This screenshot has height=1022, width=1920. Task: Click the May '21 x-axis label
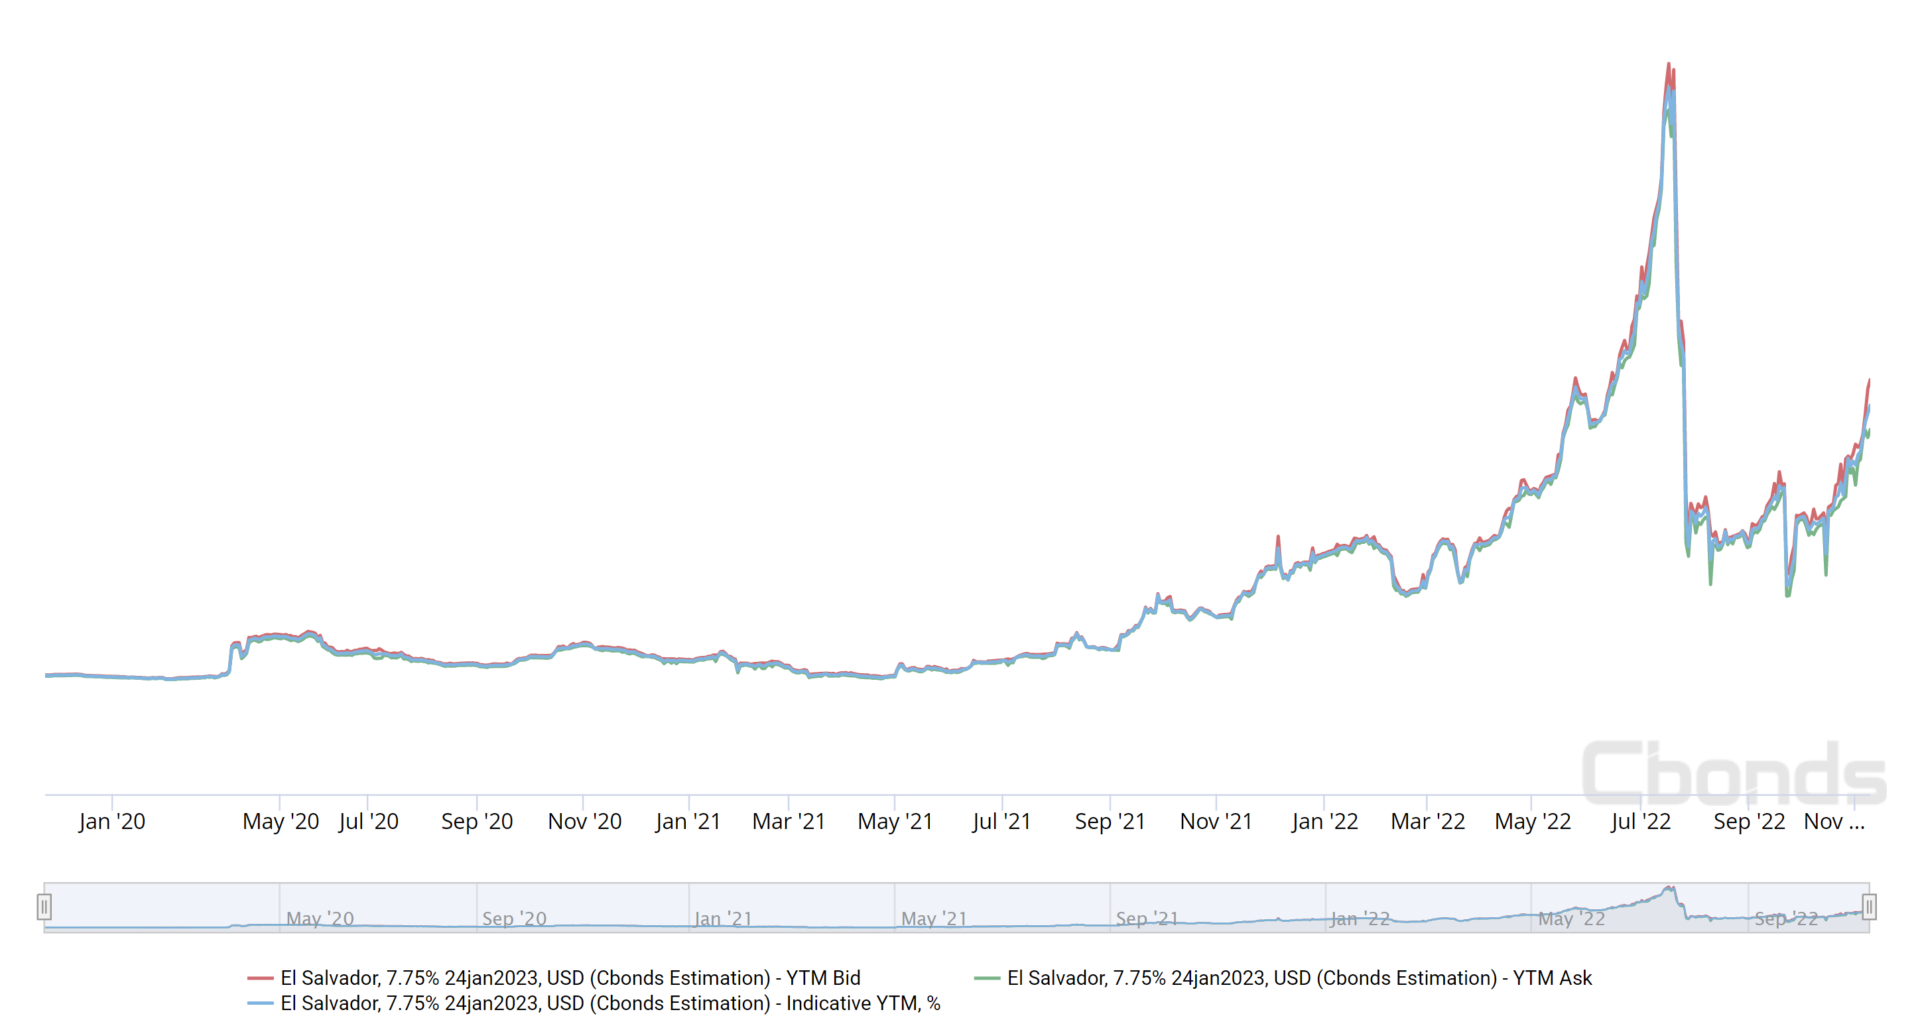point(895,822)
